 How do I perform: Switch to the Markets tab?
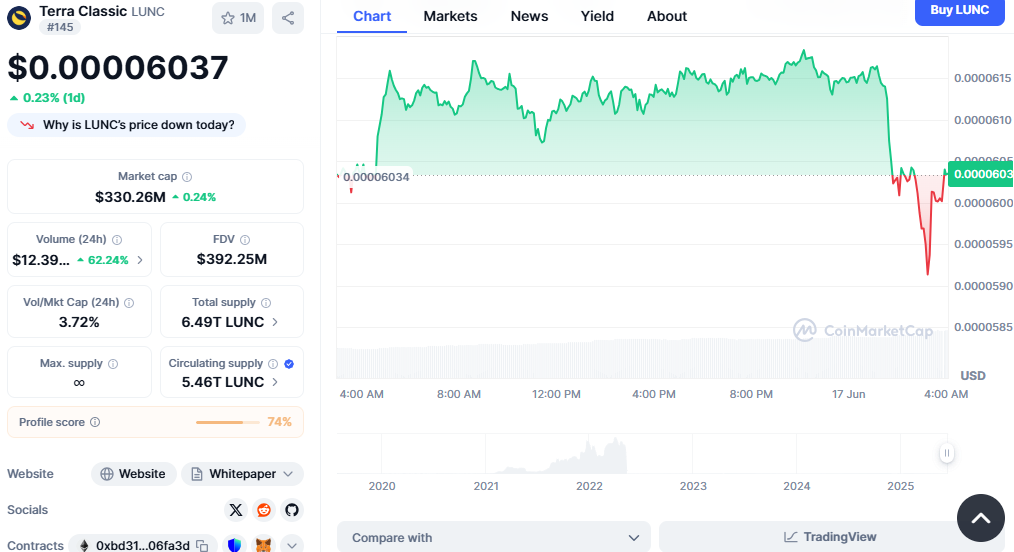point(450,16)
